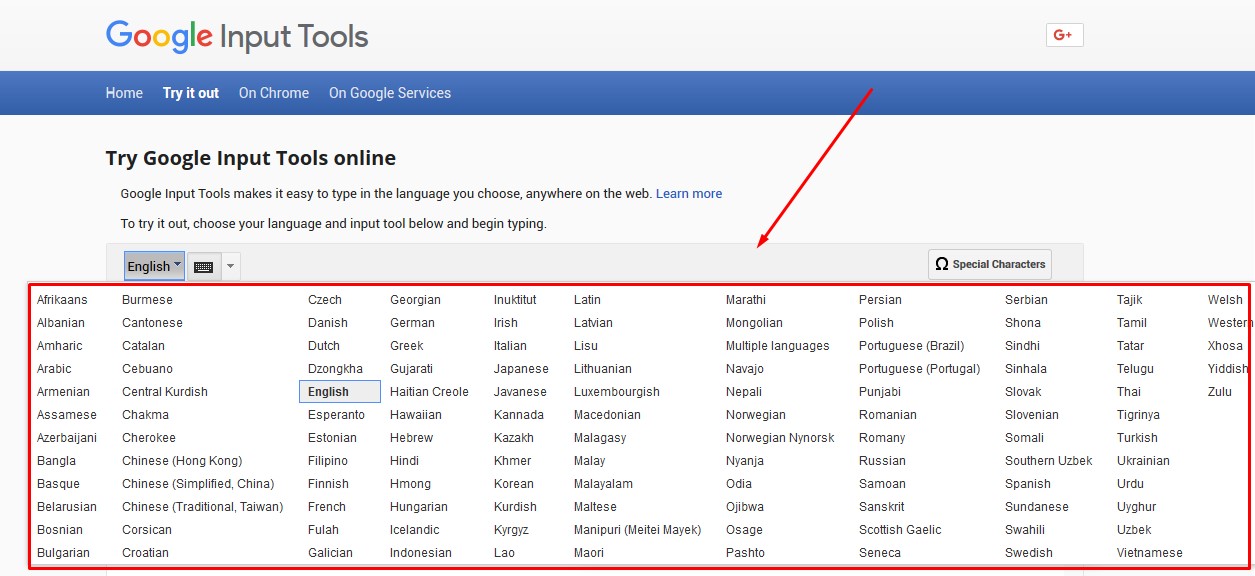This screenshot has height=576, width=1255.
Task: Select Latin language option
Action: [x=587, y=300]
